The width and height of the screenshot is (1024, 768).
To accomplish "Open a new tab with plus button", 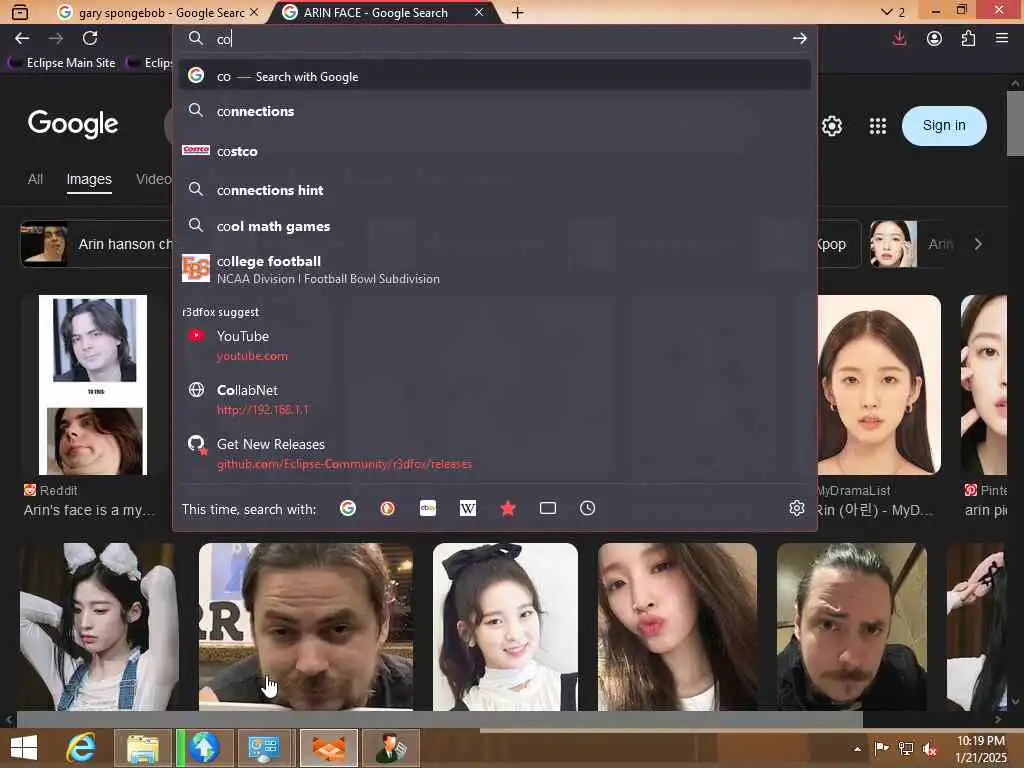I will [x=517, y=12].
